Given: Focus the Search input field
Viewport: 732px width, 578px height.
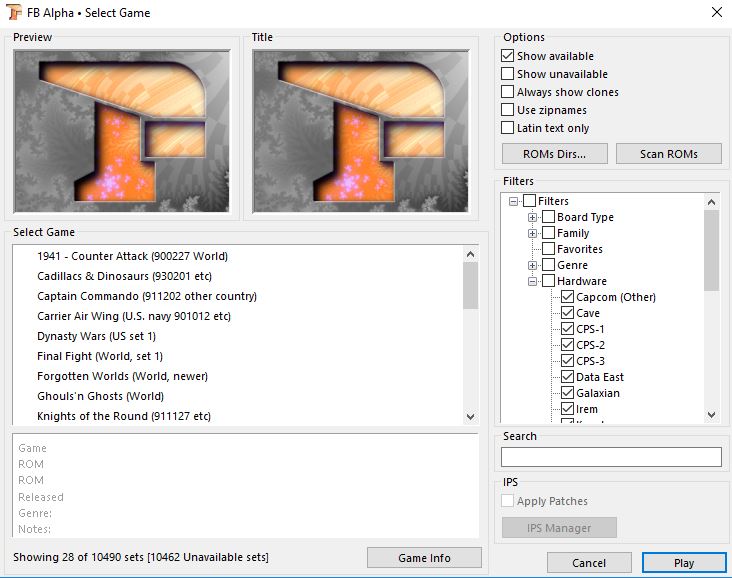Looking at the screenshot, I should (x=611, y=457).
